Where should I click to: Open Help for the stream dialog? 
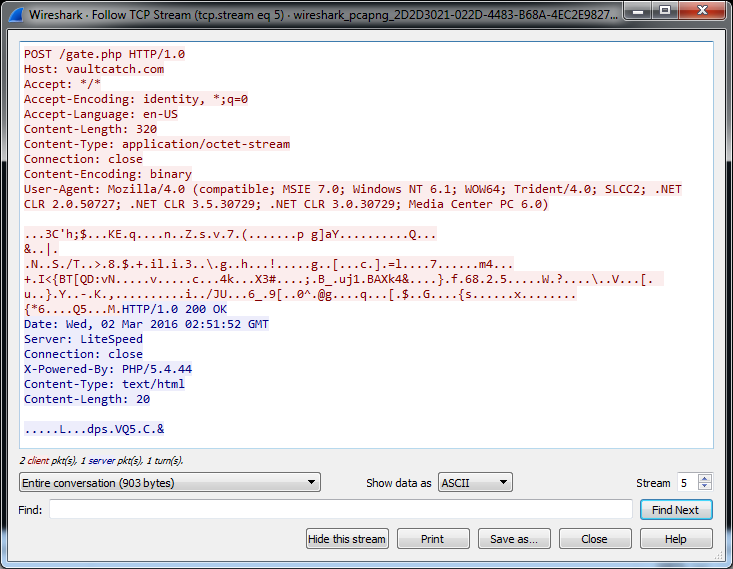[676, 539]
